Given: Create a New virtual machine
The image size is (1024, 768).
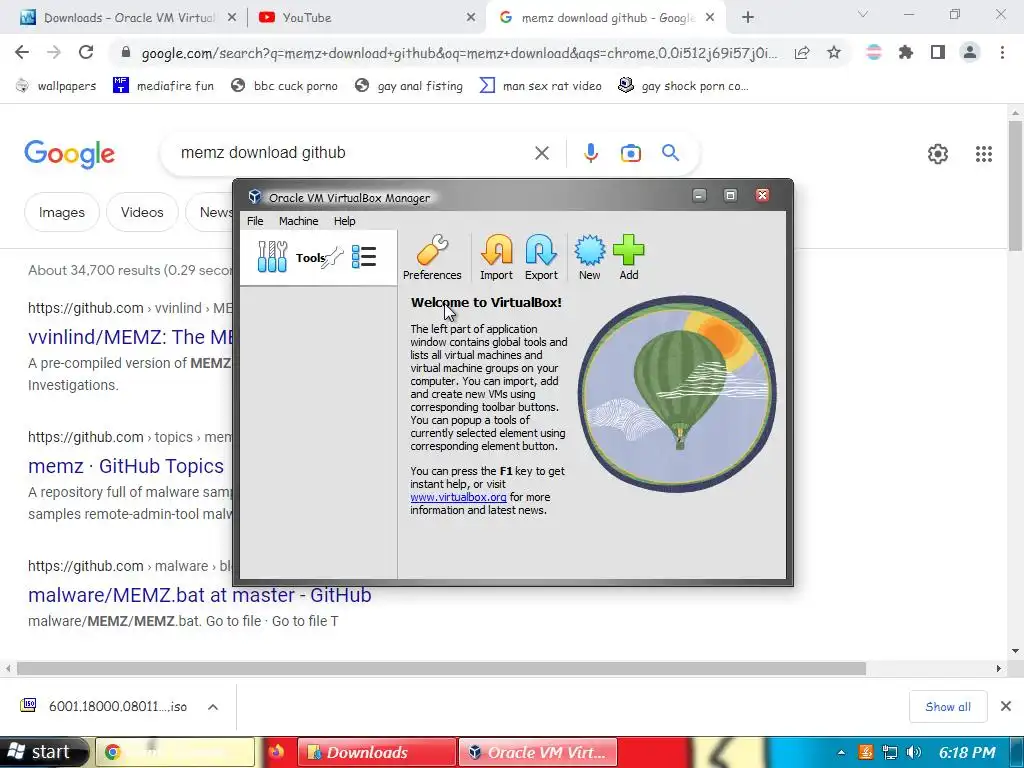Looking at the screenshot, I should click(x=589, y=258).
